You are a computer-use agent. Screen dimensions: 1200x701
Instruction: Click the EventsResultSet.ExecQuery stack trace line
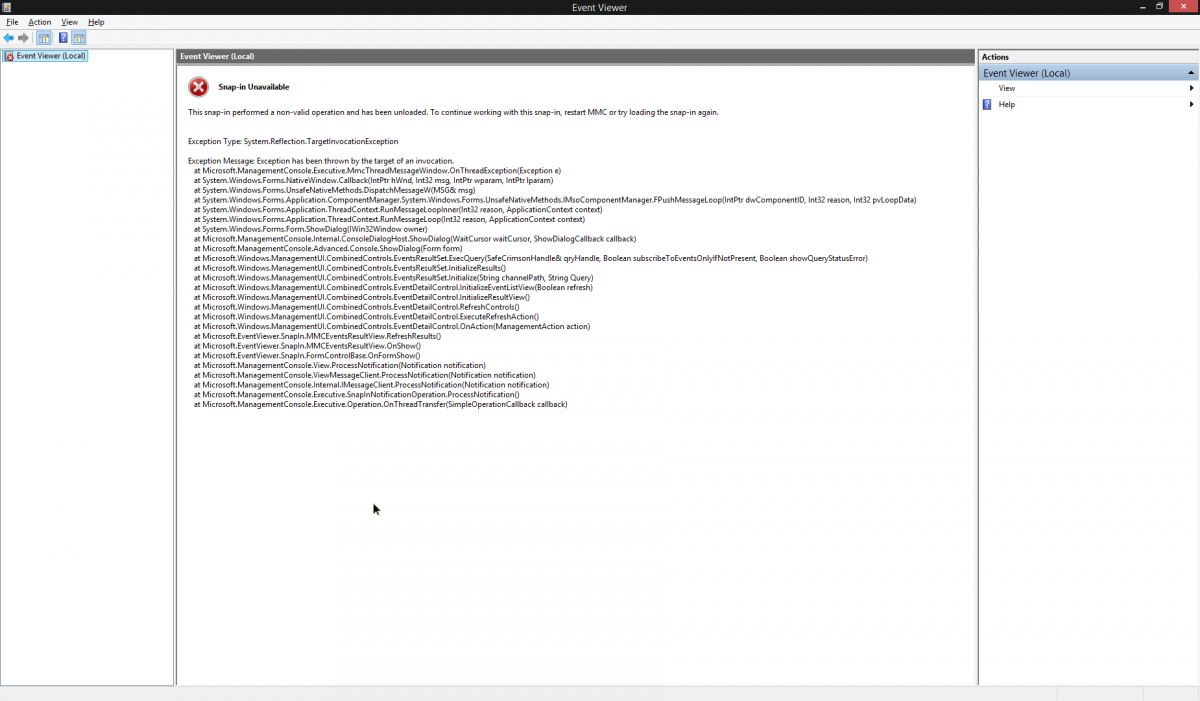(531, 258)
